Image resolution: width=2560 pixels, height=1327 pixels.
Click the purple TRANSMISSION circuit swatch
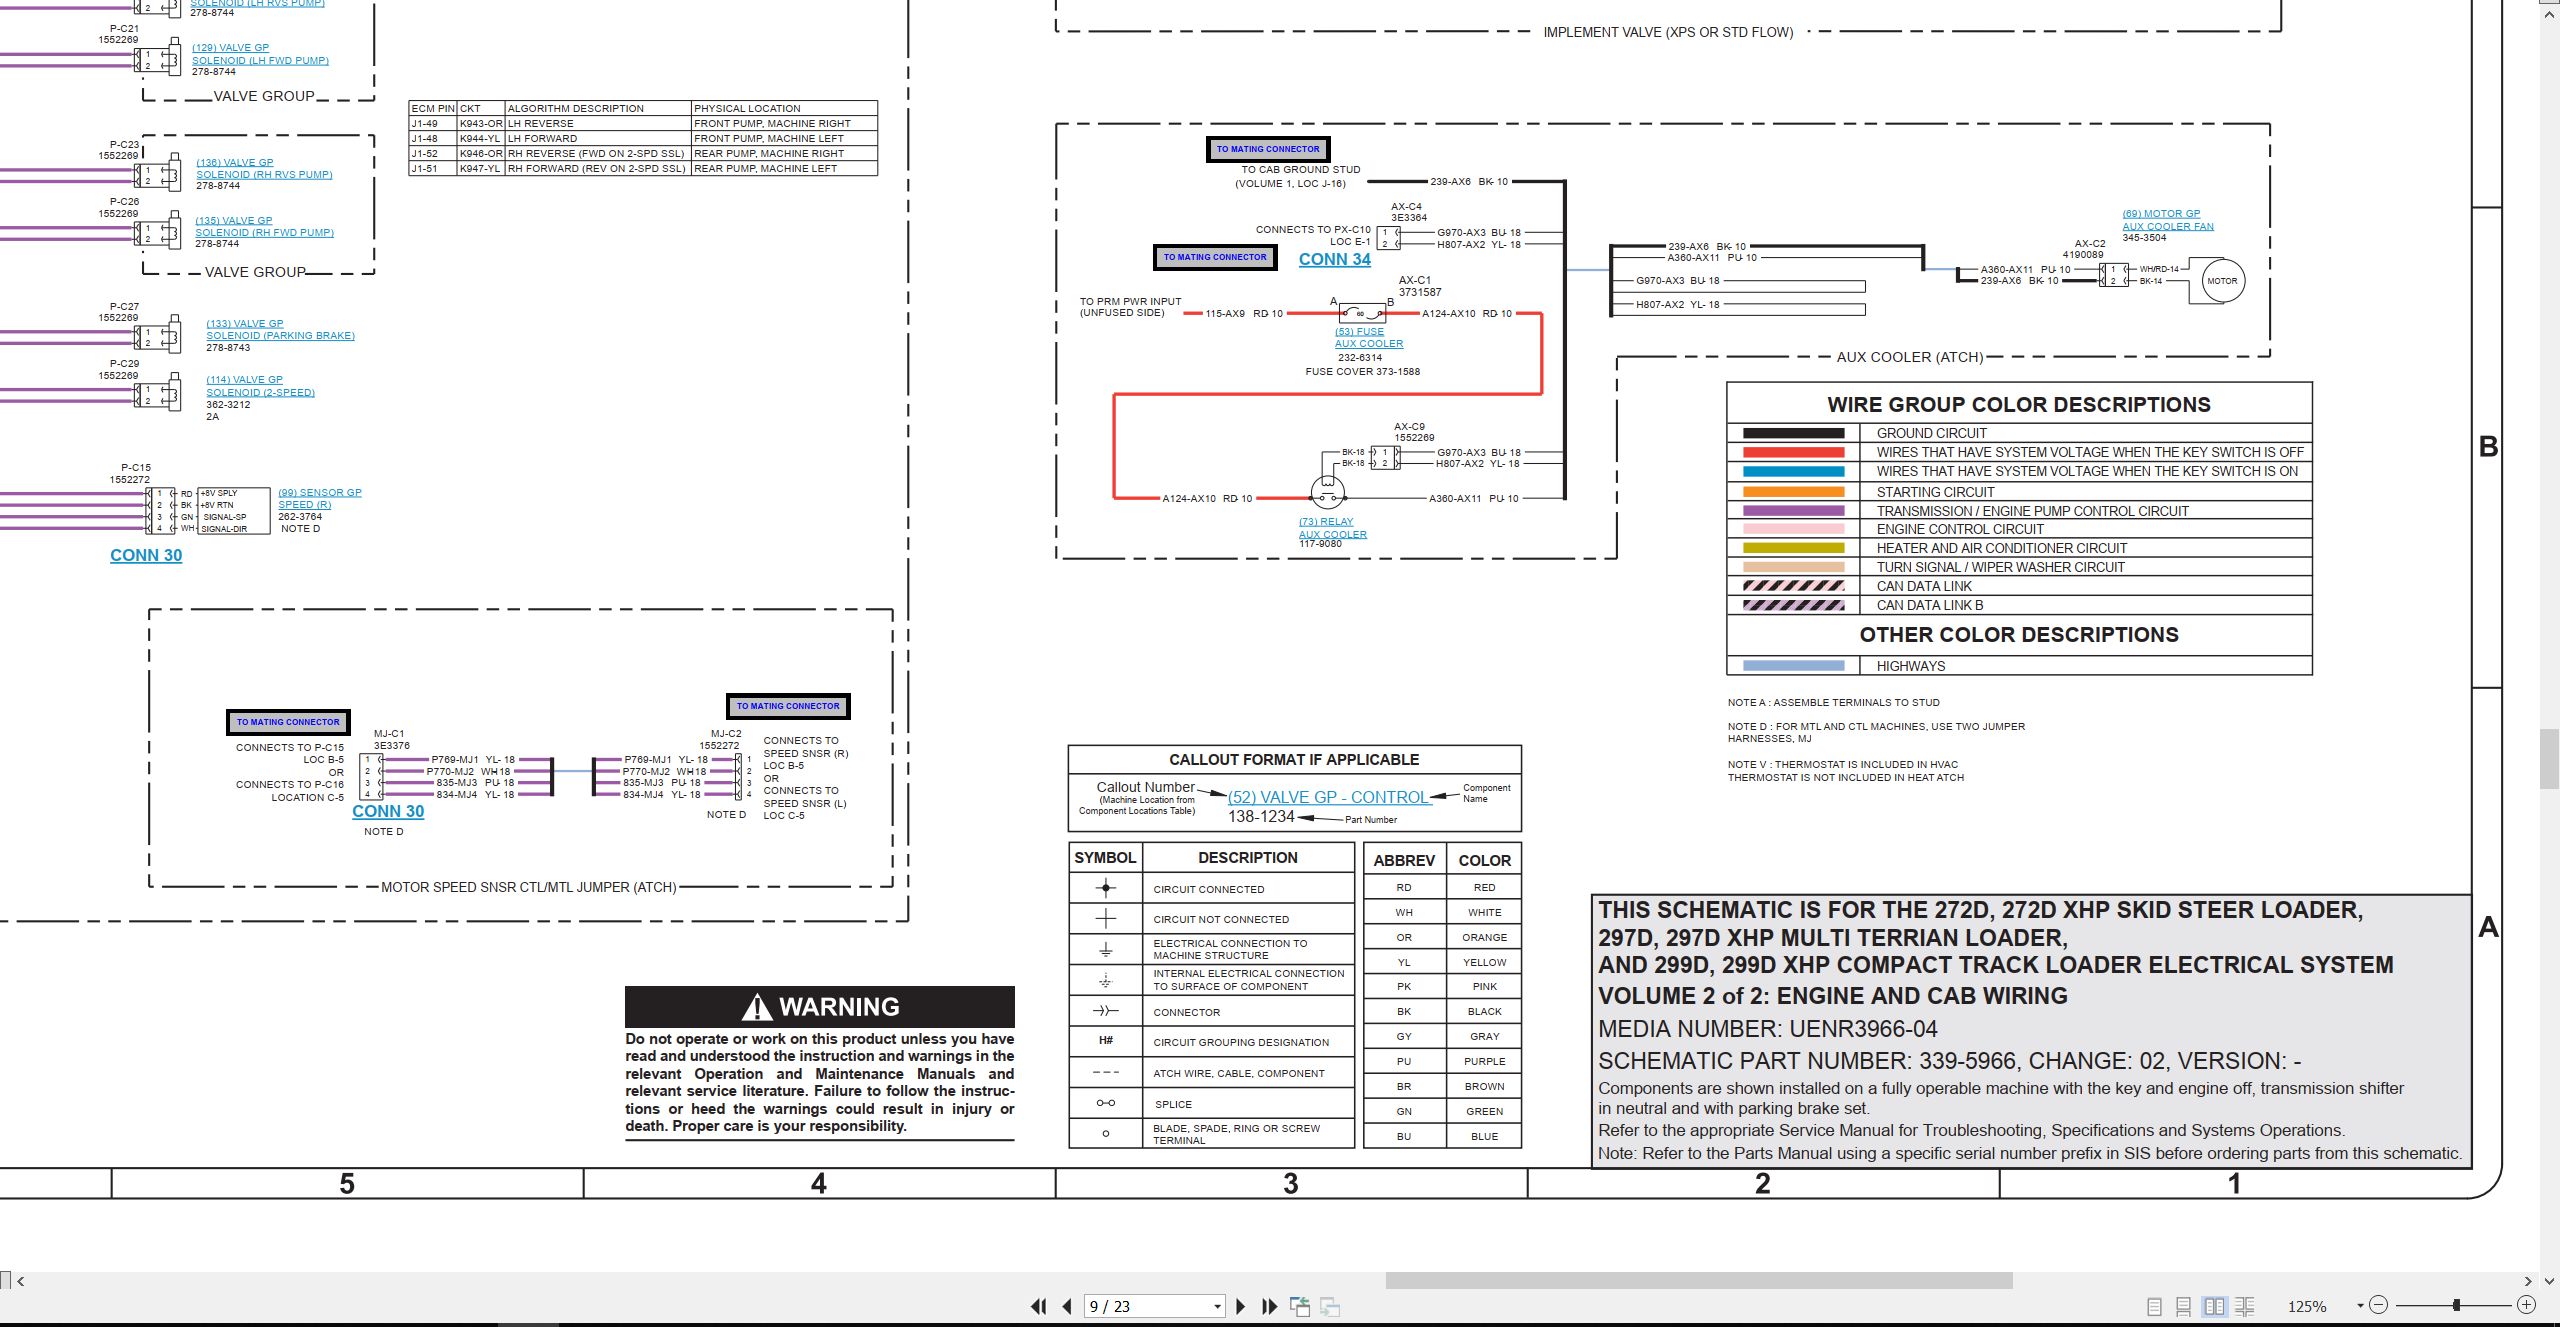tap(1793, 511)
